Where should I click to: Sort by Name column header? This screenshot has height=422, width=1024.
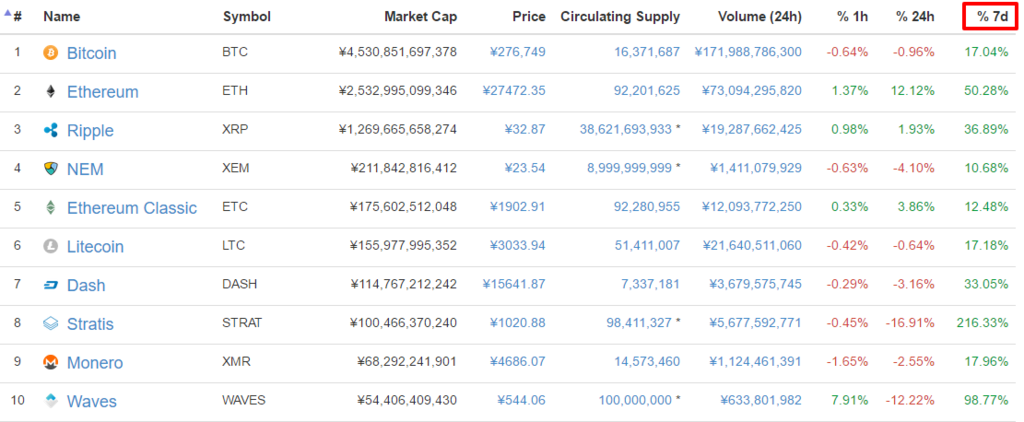(x=61, y=17)
